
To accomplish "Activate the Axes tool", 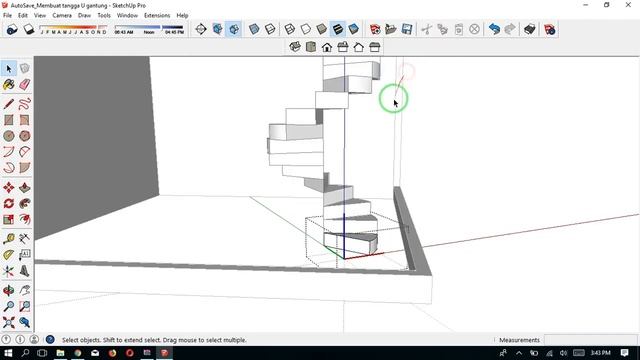I will tap(9, 271).
